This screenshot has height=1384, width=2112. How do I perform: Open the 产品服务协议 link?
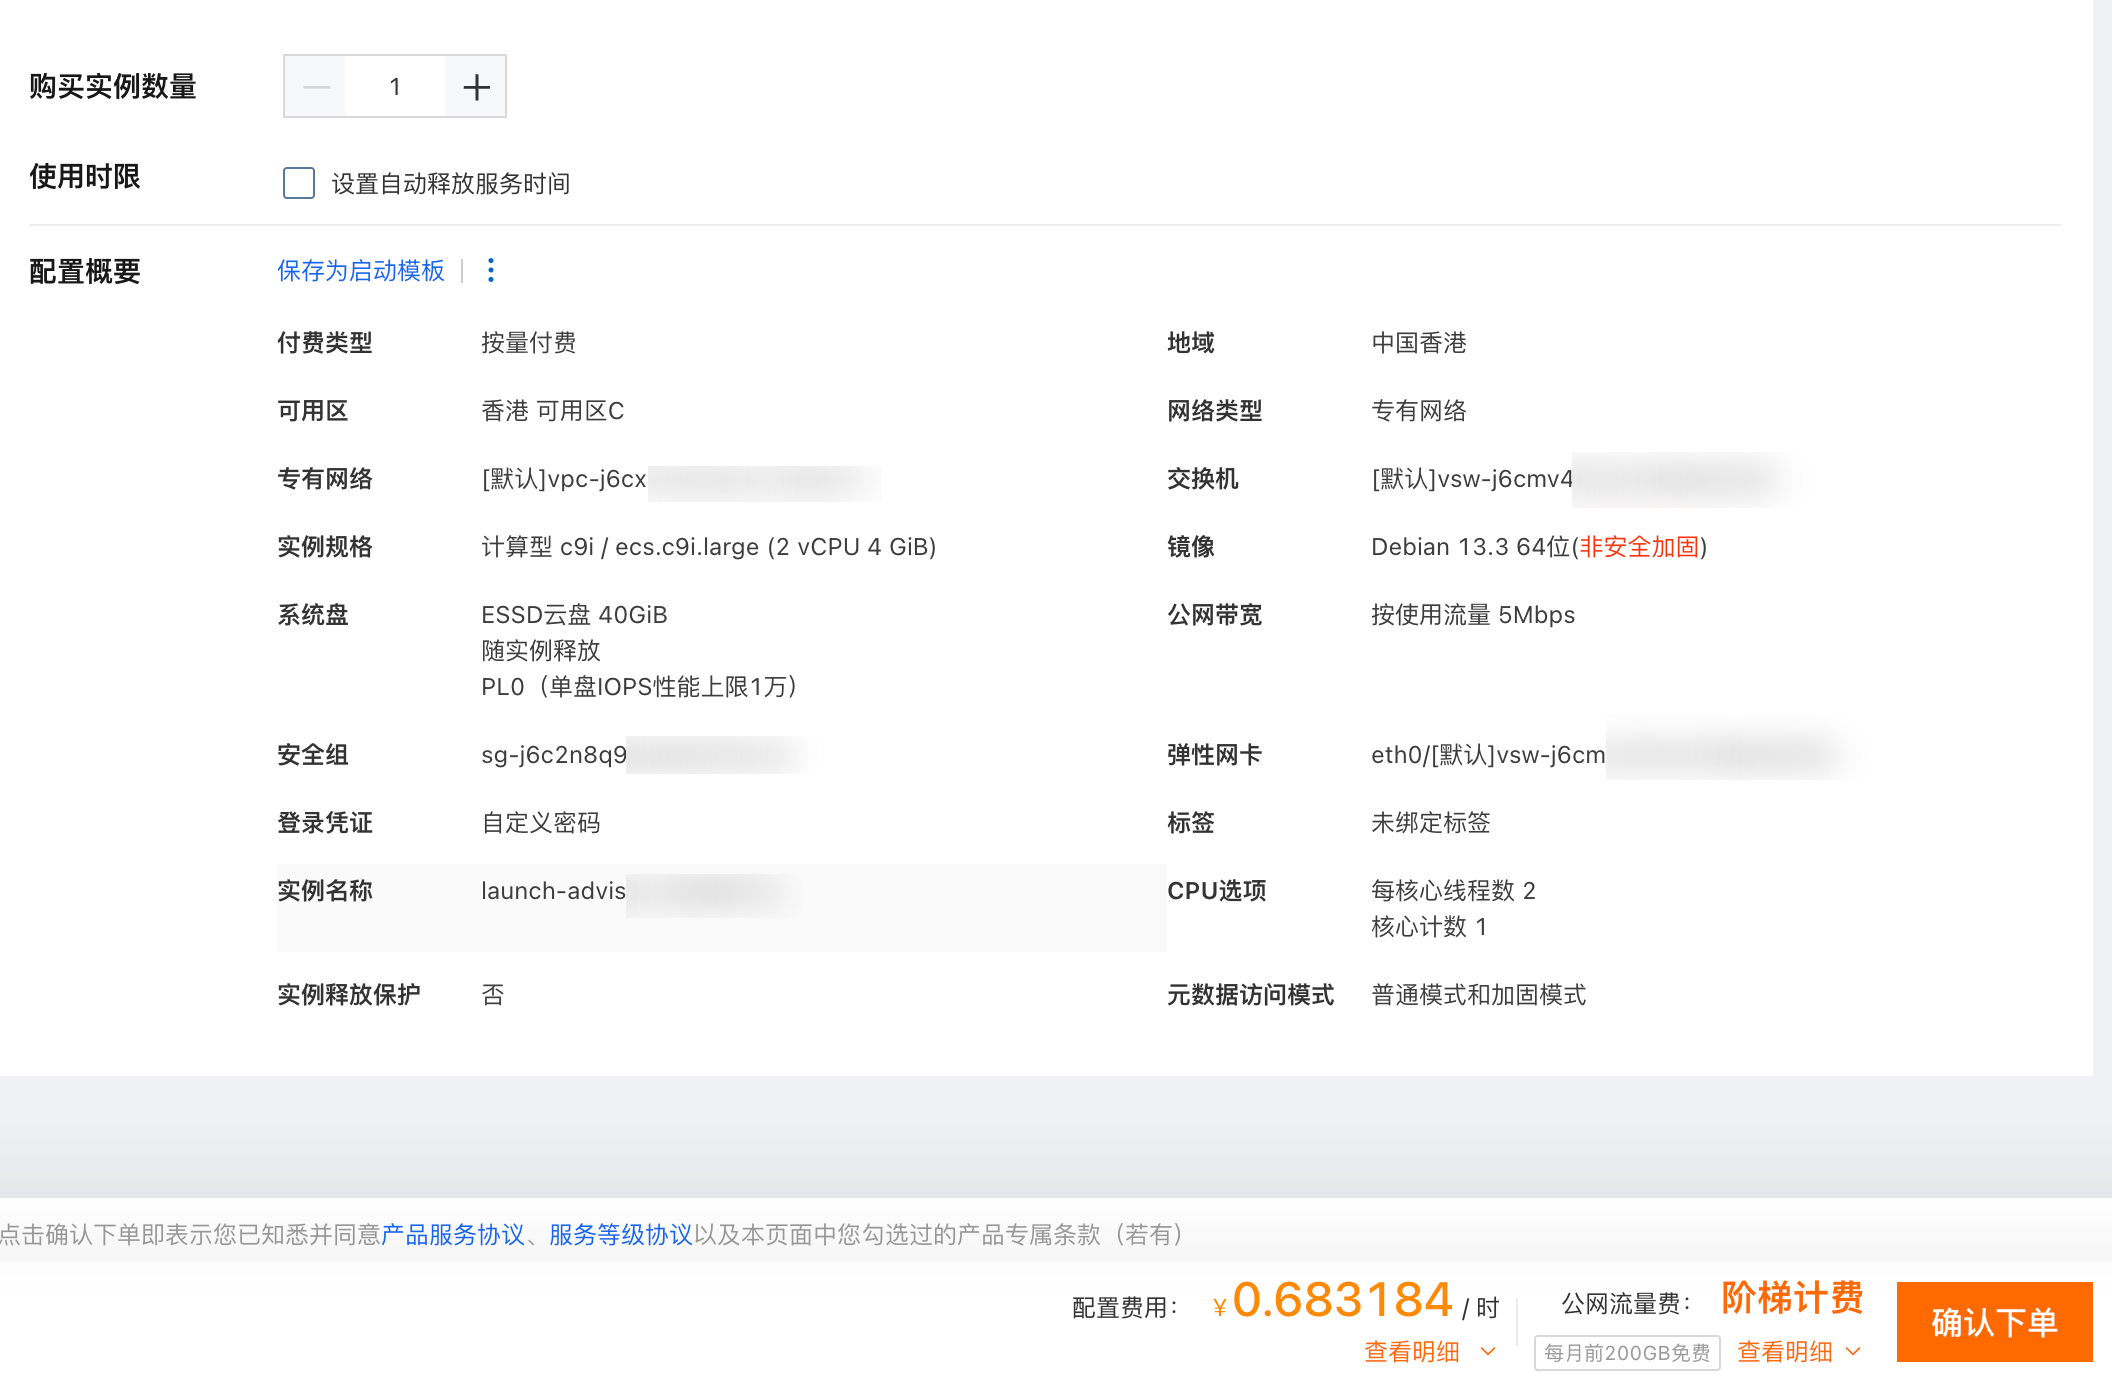[452, 1235]
